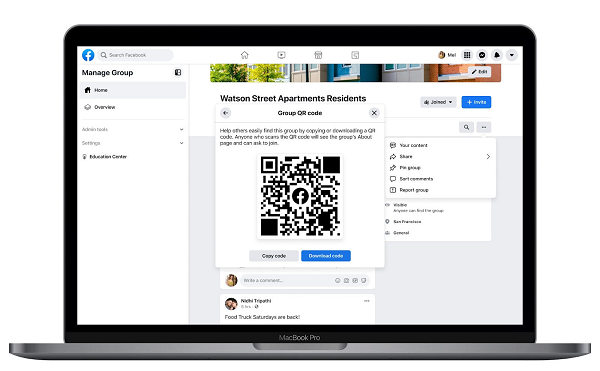Expand the Settings section

(x=133, y=143)
